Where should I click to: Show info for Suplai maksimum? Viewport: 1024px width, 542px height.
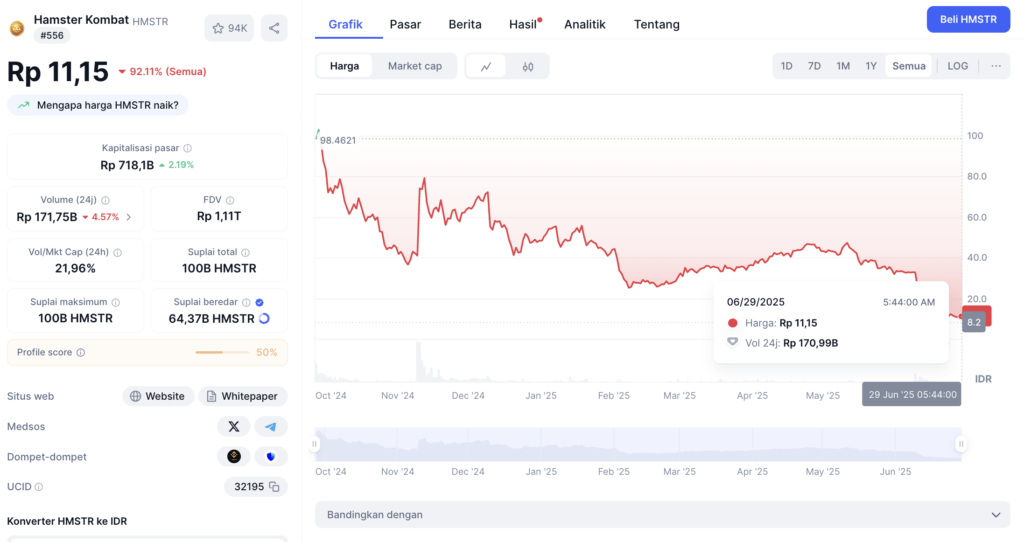click(116, 302)
